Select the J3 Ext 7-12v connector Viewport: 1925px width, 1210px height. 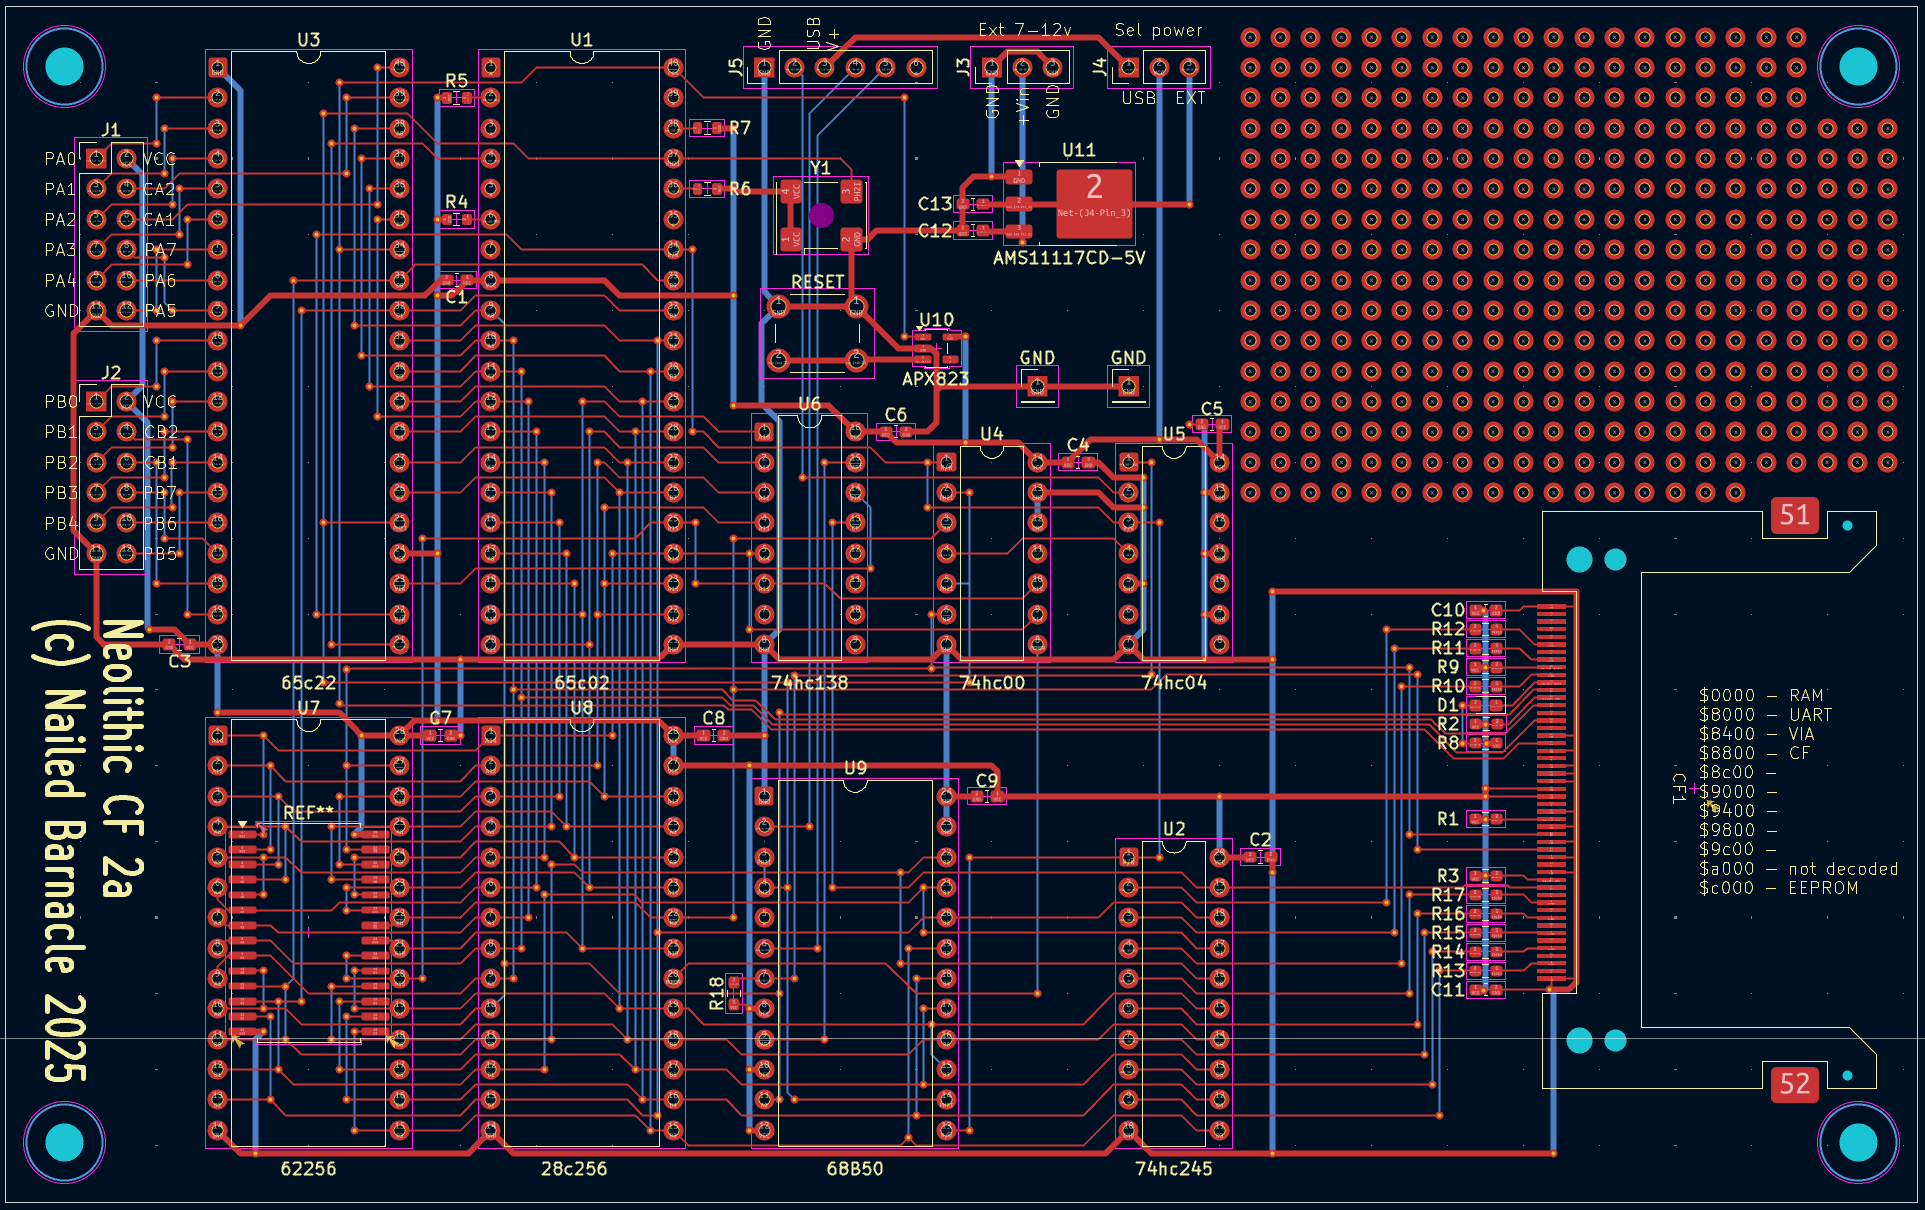[1022, 68]
